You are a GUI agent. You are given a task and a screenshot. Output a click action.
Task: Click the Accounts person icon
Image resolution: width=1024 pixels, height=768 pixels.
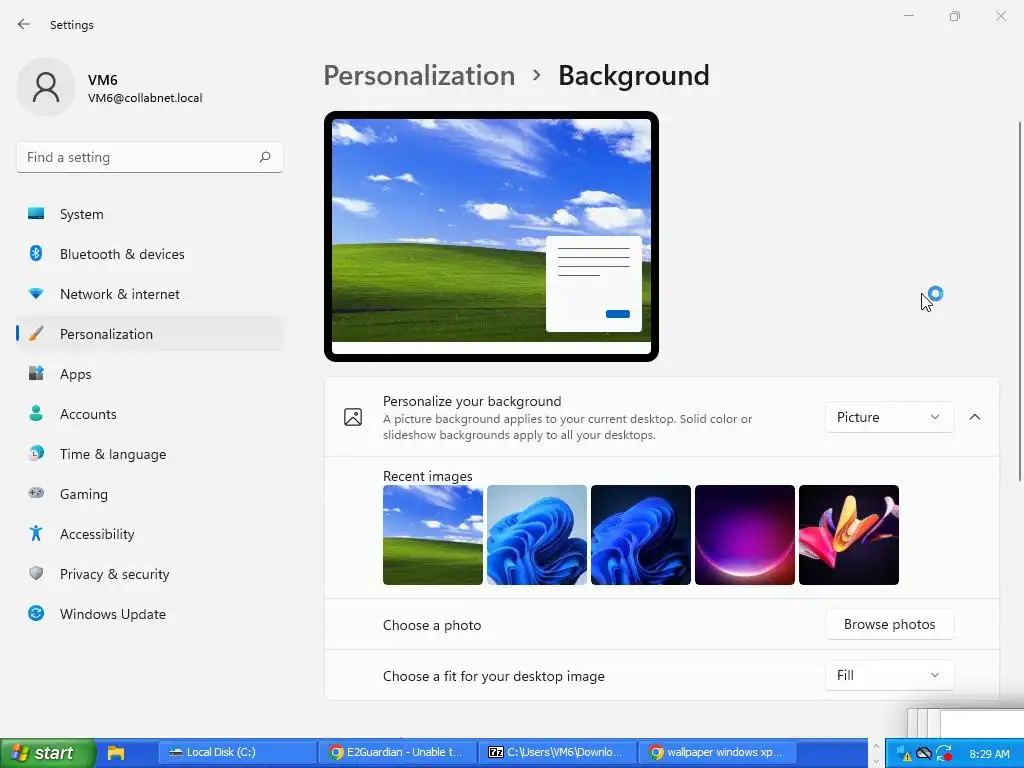(36, 413)
